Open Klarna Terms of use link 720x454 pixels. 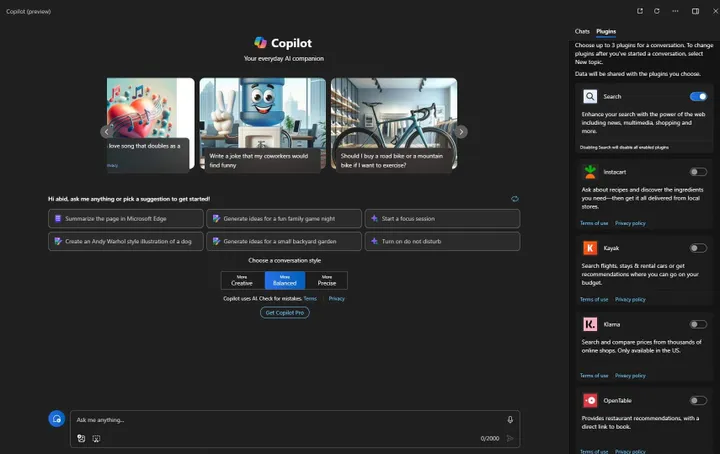594,376
